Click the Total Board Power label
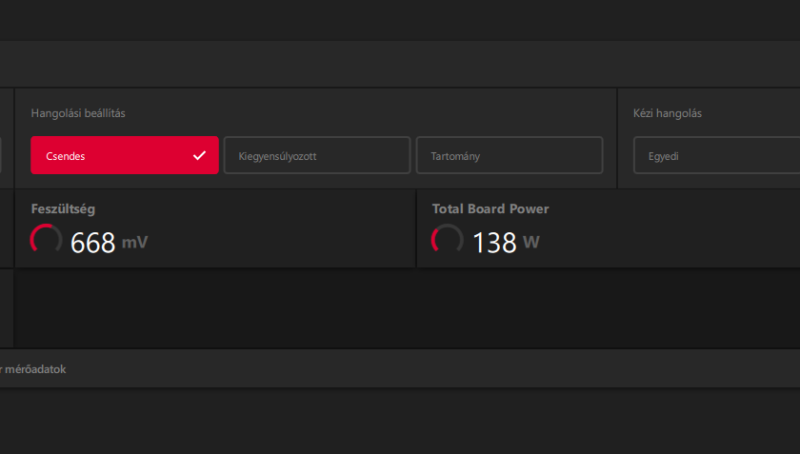Viewport: 800px width, 454px height. pyautogui.click(x=490, y=209)
